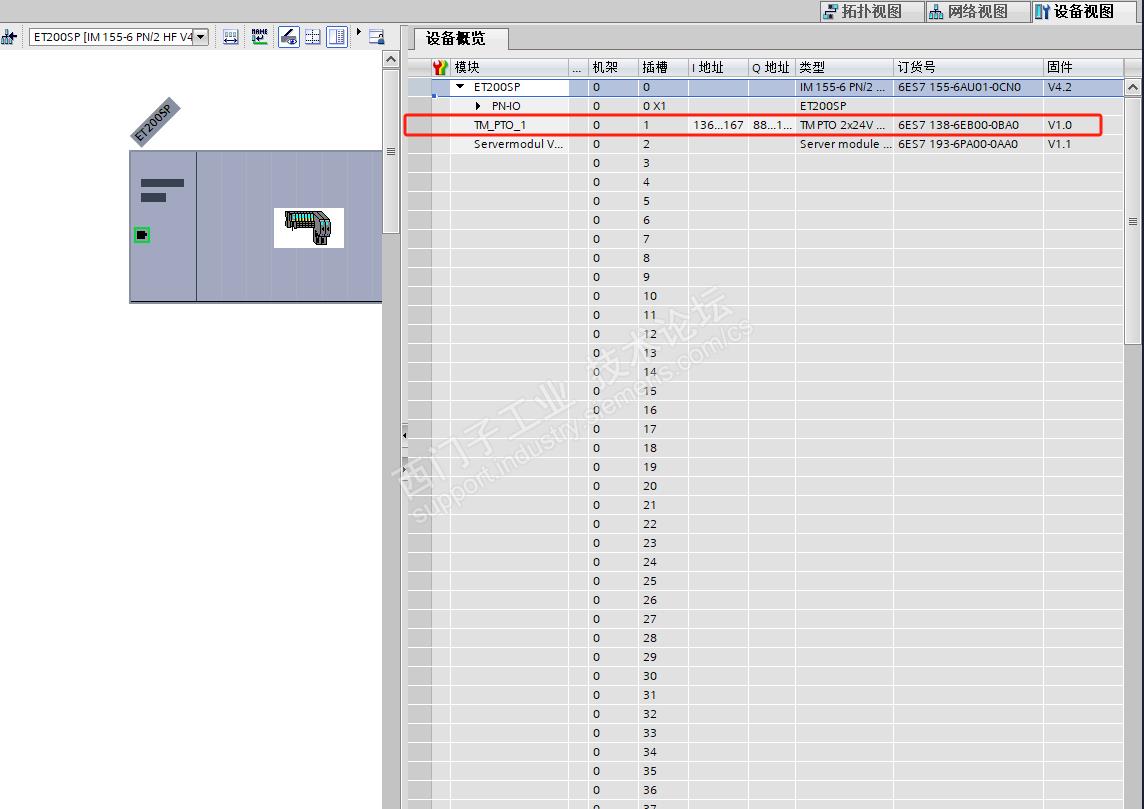Expand the PN-IO tree row
The width and height of the screenshot is (1144, 809).
pos(479,106)
